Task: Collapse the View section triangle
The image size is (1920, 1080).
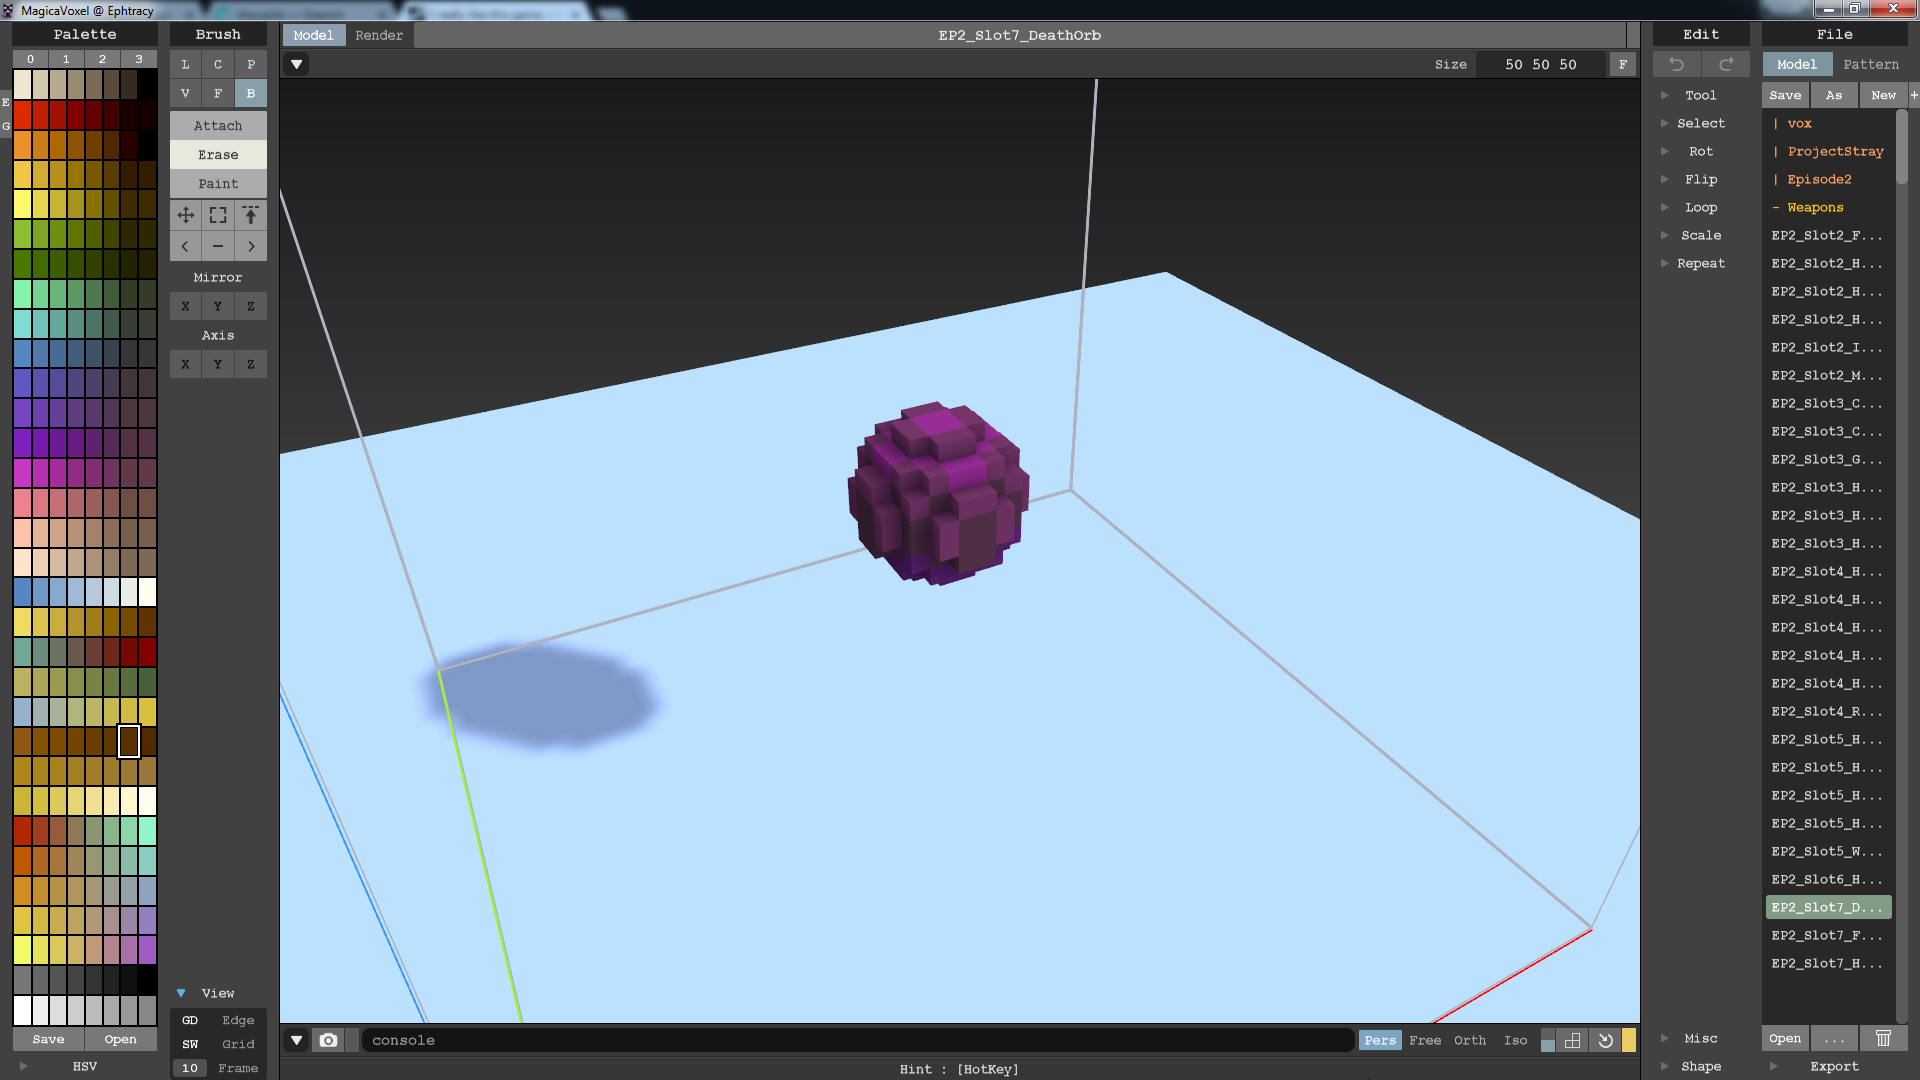Action: pyautogui.click(x=181, y=993)
